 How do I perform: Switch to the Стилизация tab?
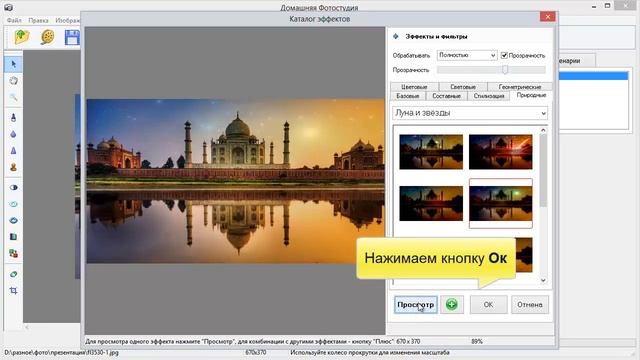tap(489, 96)
